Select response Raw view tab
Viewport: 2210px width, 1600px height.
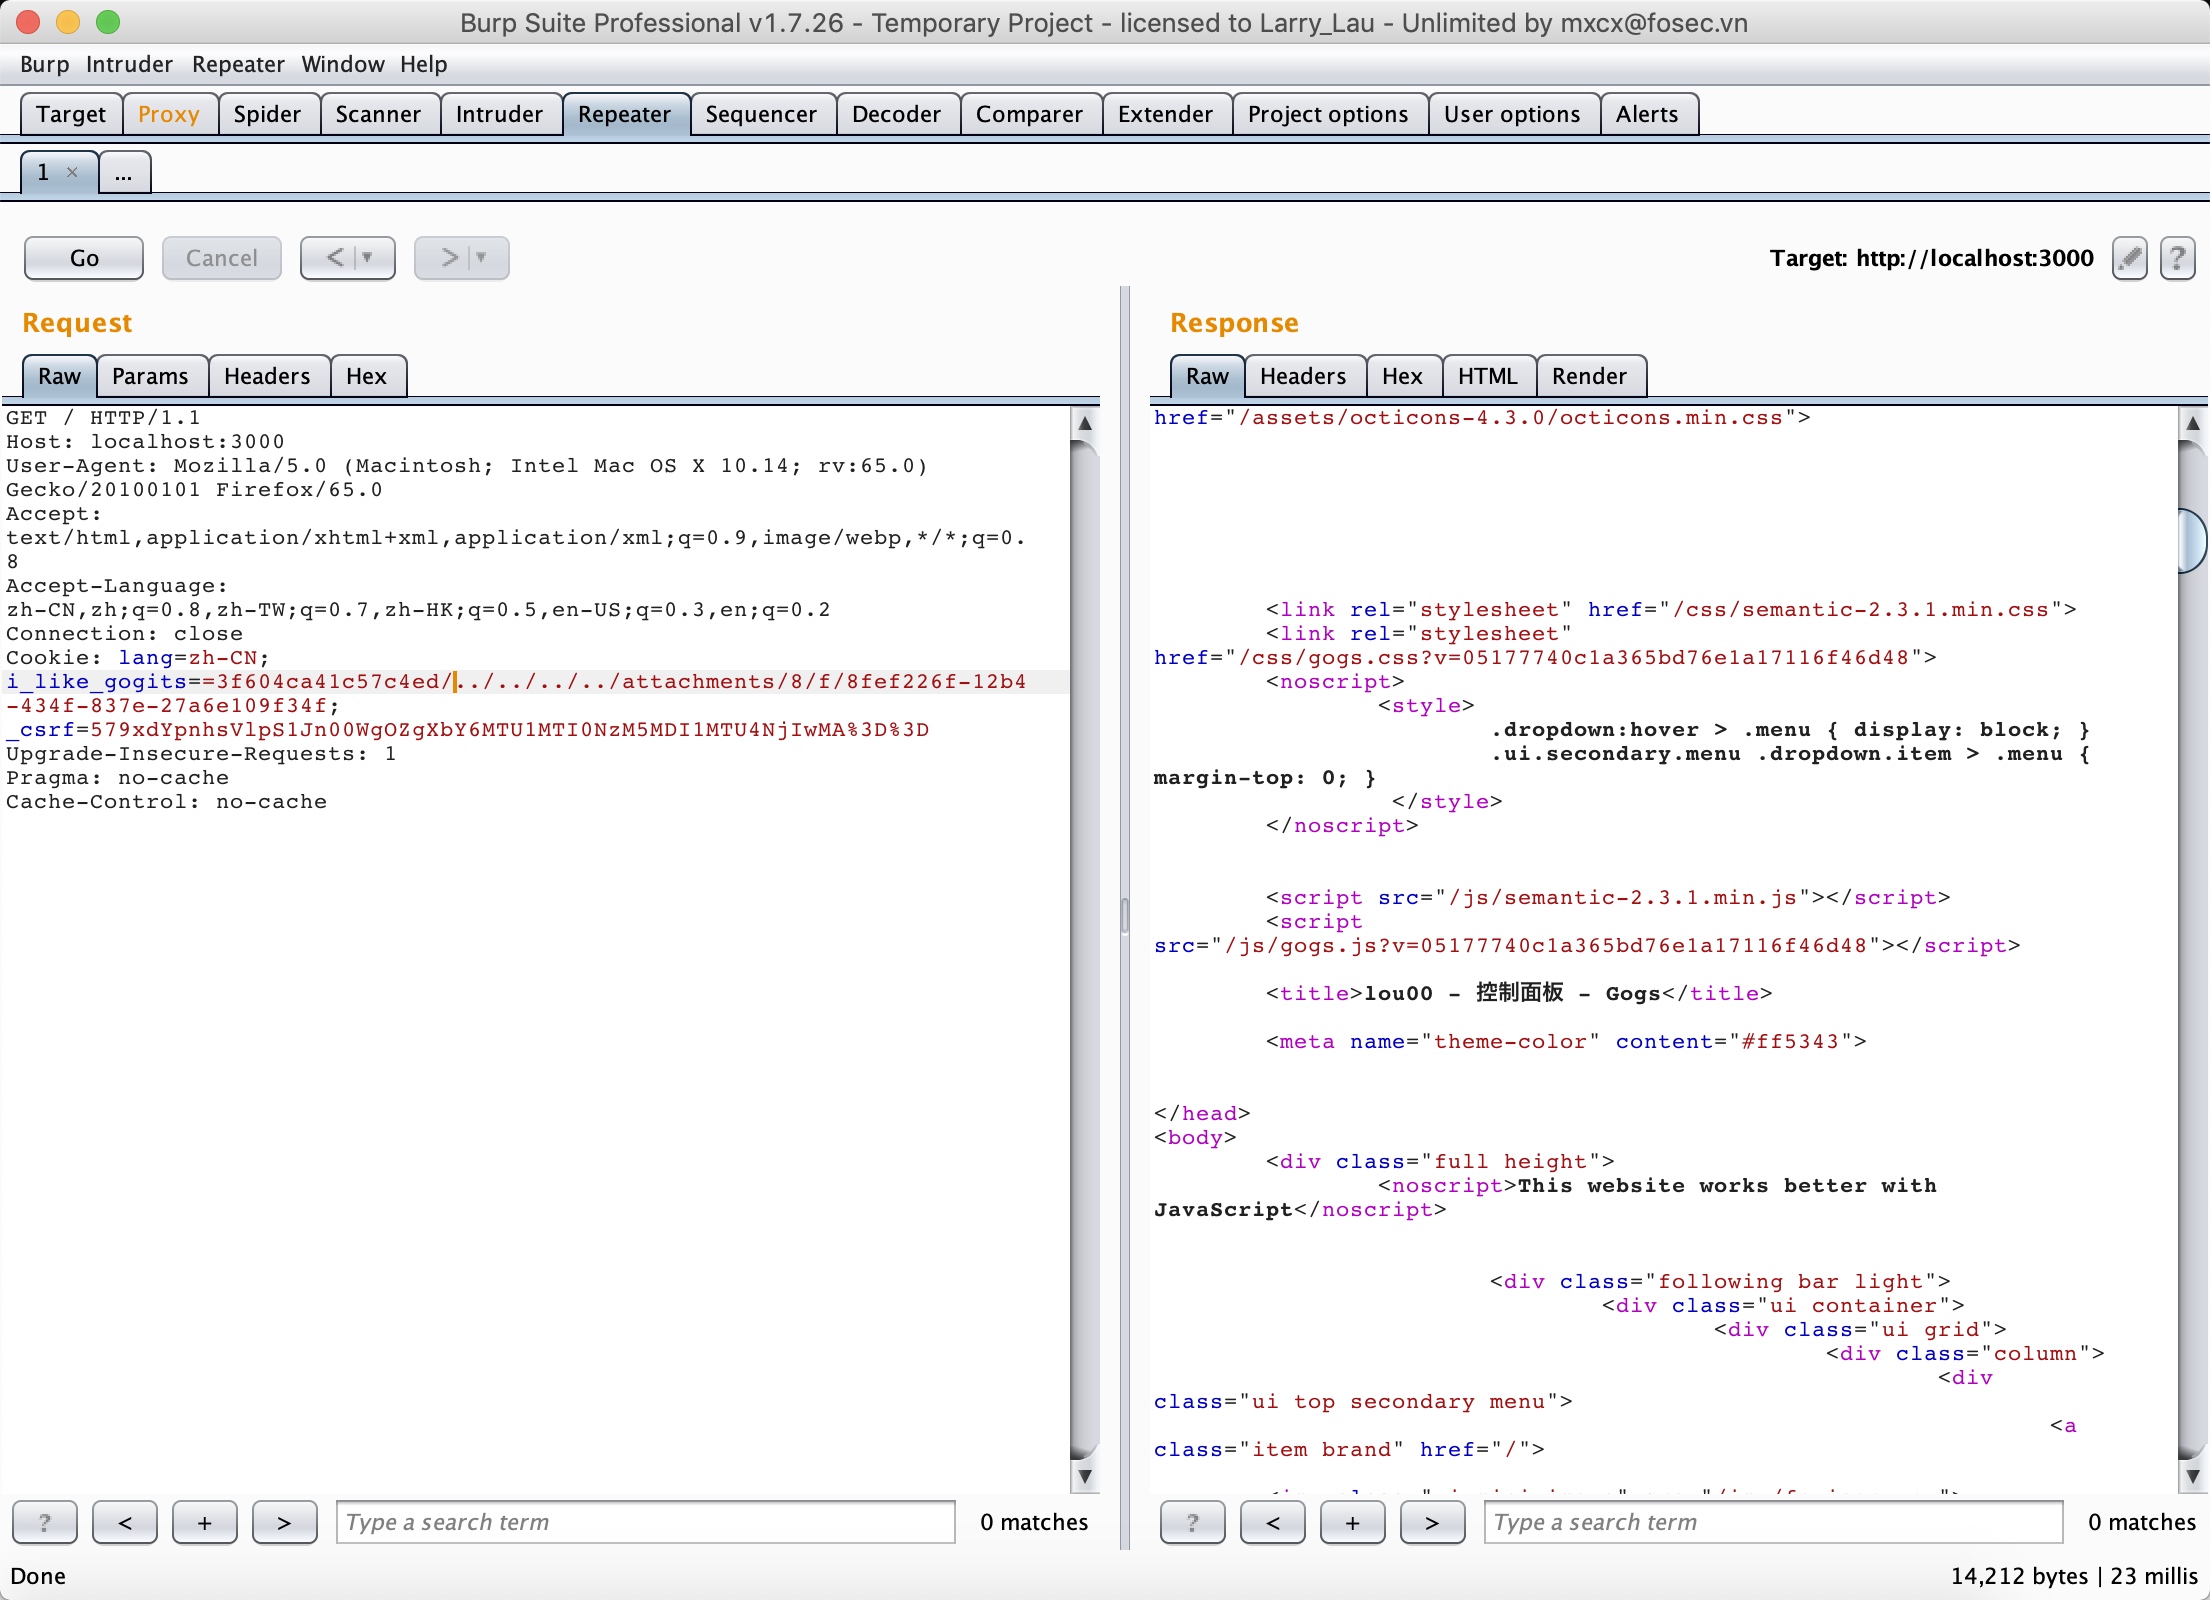[1207, 376]
